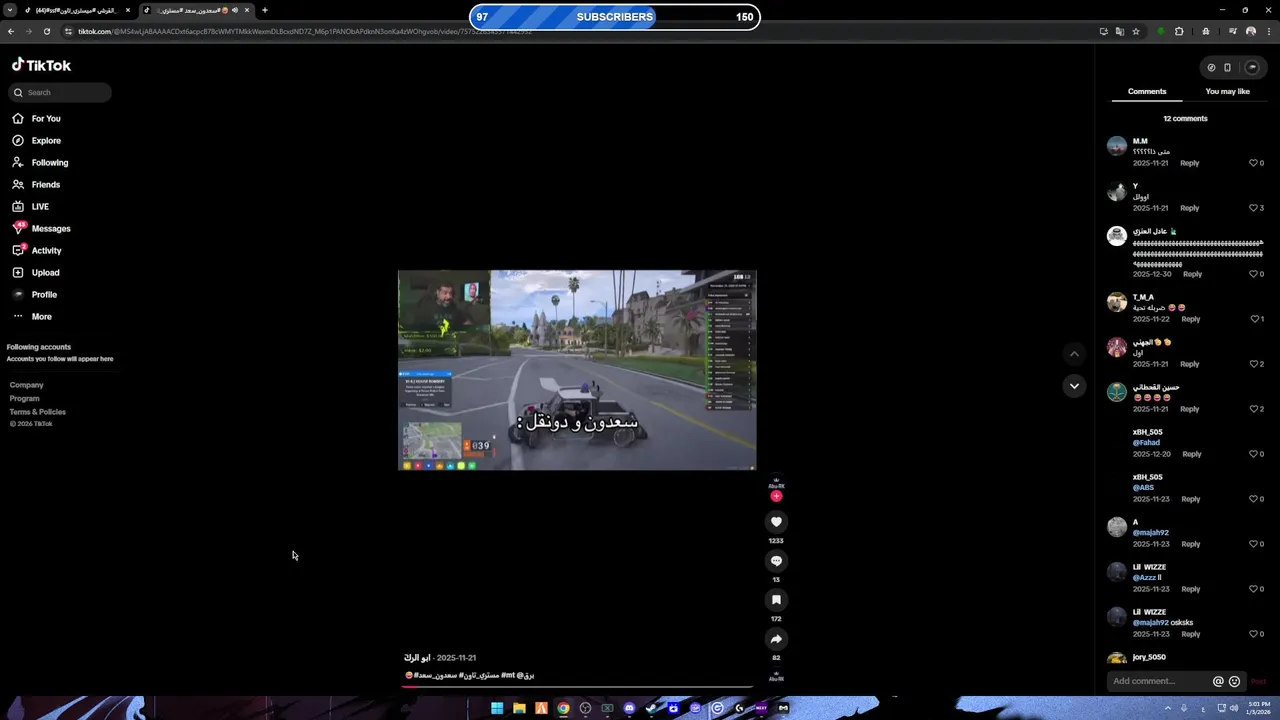This screenshot has width=1280, height=720.
Task: Open Steam from the taskbar
Action: (x=651, y=708)
